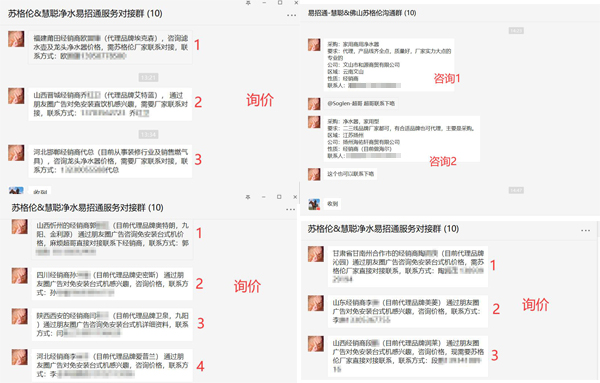This screenshot has height=383, width=600.
Task: Pin the chat window containing the 山西忻州 message
Action: coord(248,197)
